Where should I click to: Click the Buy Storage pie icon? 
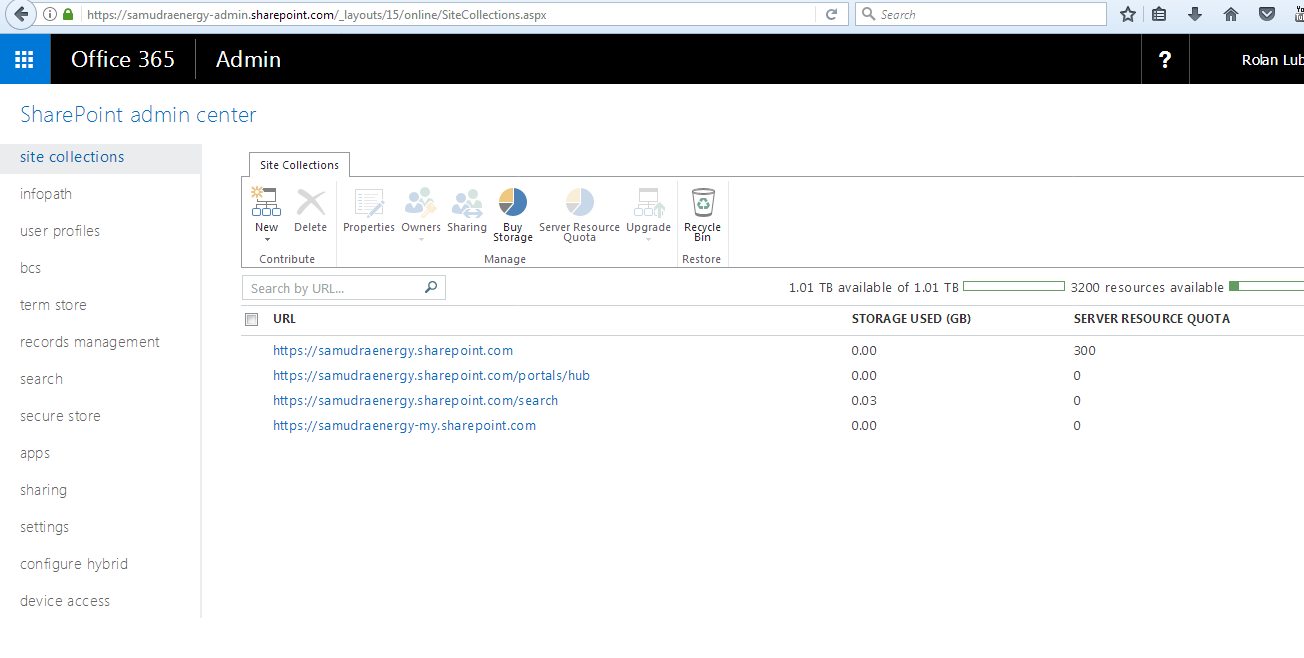(x=513, y=203)
